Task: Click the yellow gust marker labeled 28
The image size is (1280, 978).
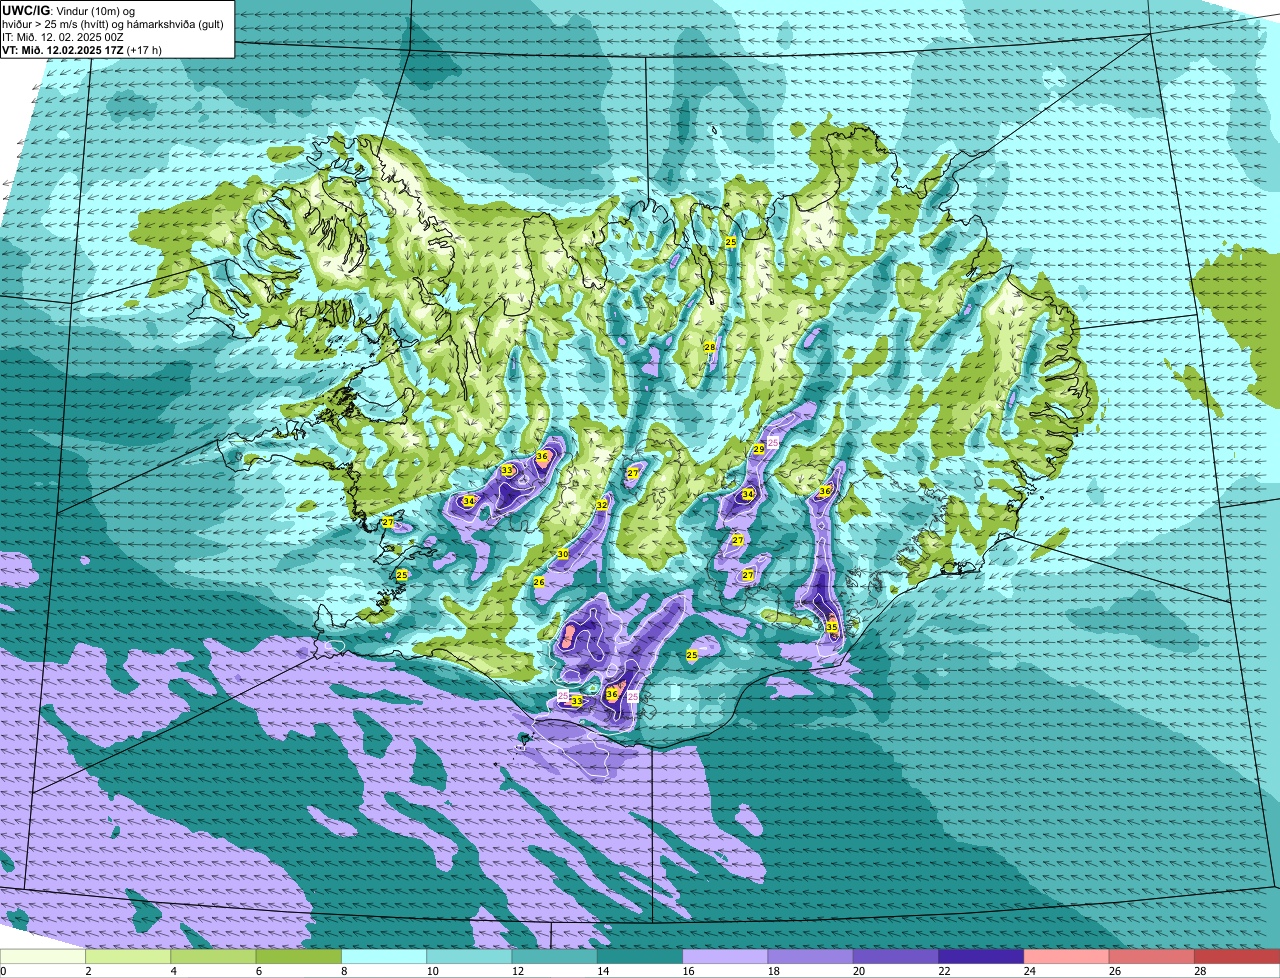Action: click(710, 347)
